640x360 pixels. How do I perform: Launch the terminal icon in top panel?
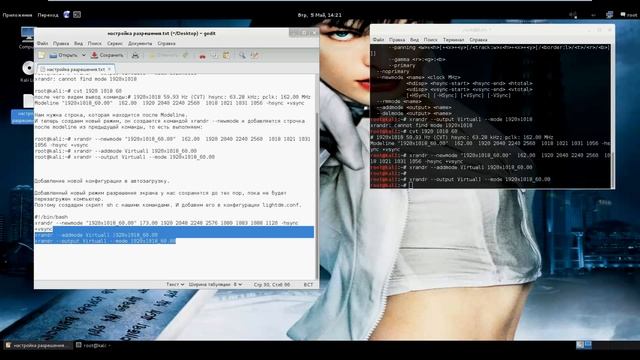77,15
